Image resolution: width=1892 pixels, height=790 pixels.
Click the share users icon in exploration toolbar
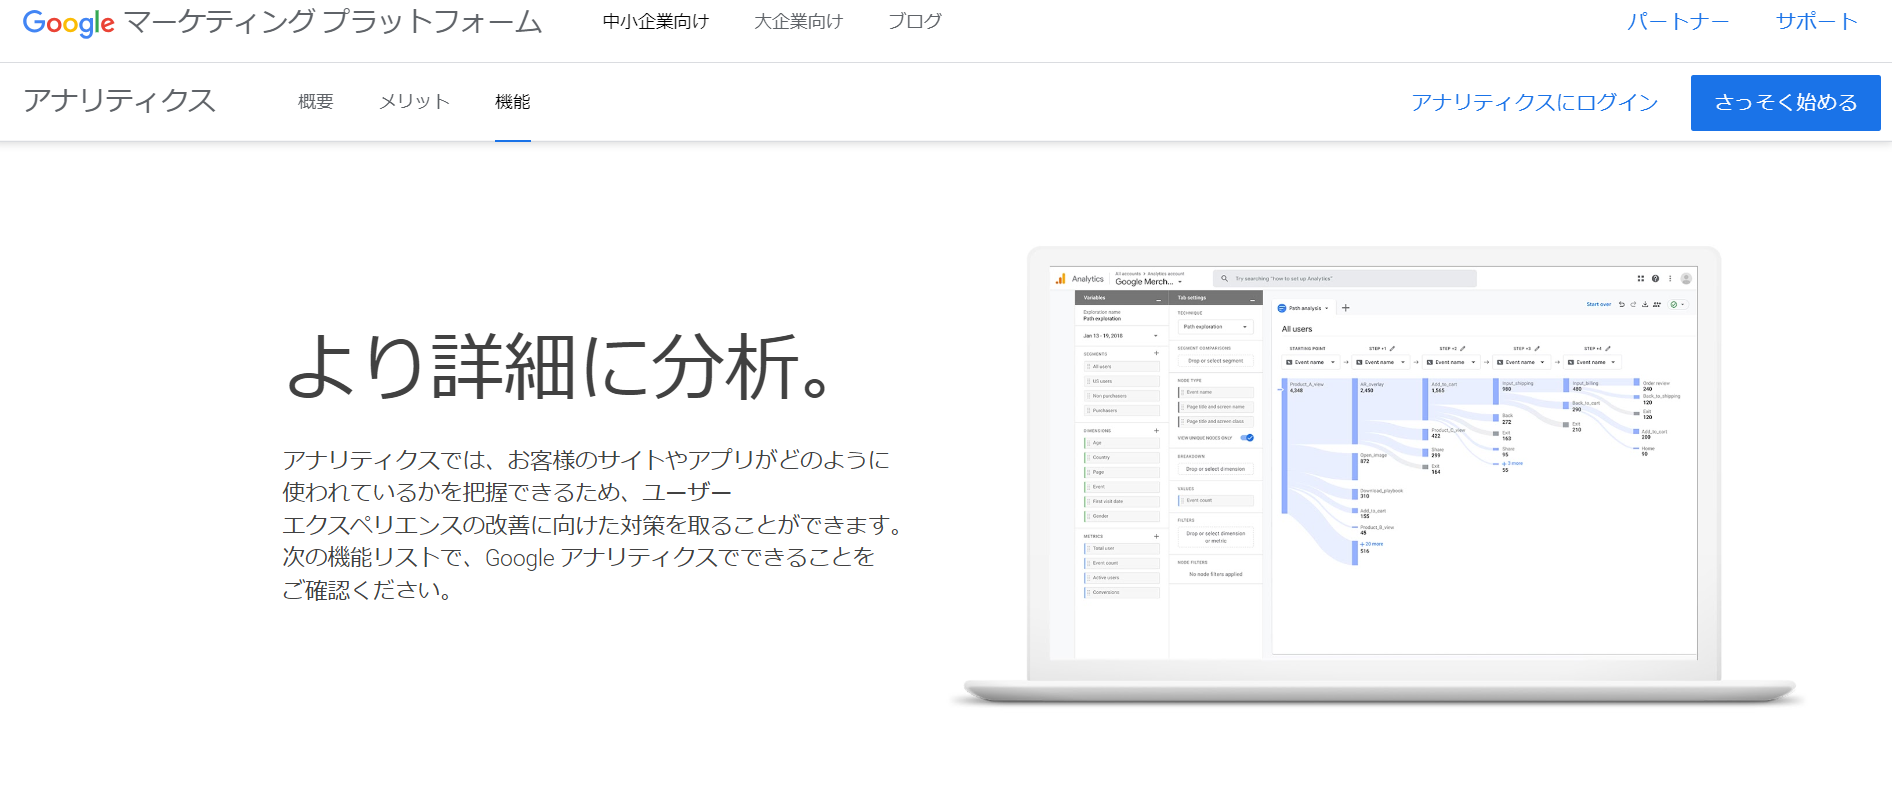point(1657,304)
